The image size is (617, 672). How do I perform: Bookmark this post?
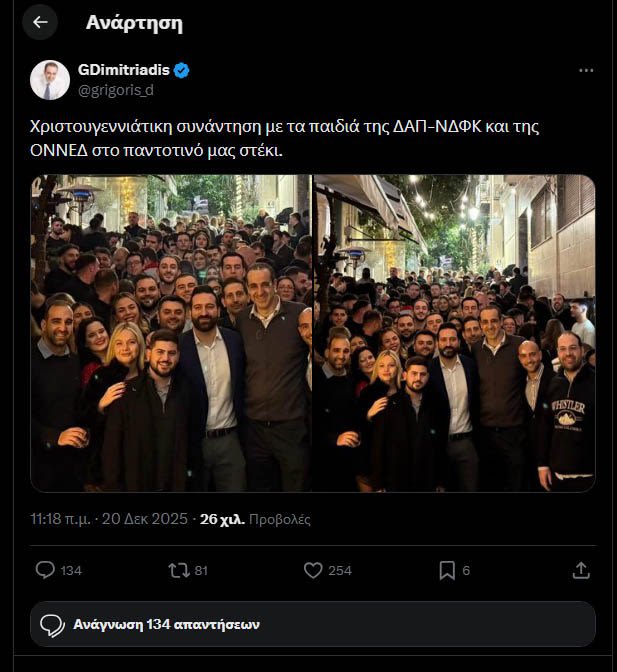tap(447, 570)
